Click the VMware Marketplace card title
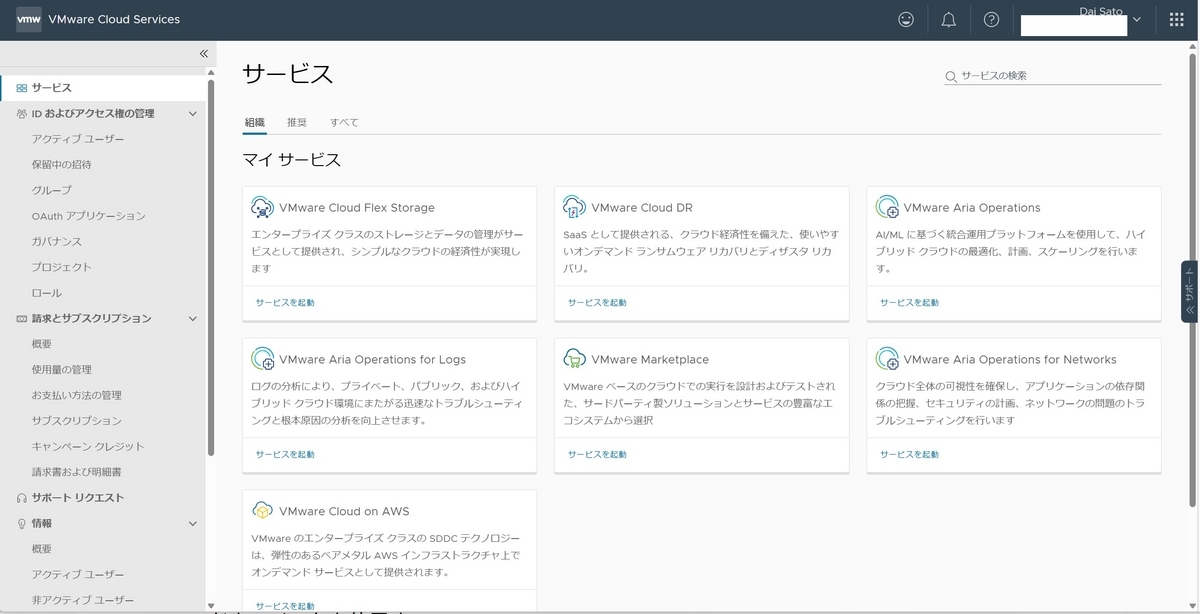The width and height of the screenshot is (1200, 614). tap(650, 359)
